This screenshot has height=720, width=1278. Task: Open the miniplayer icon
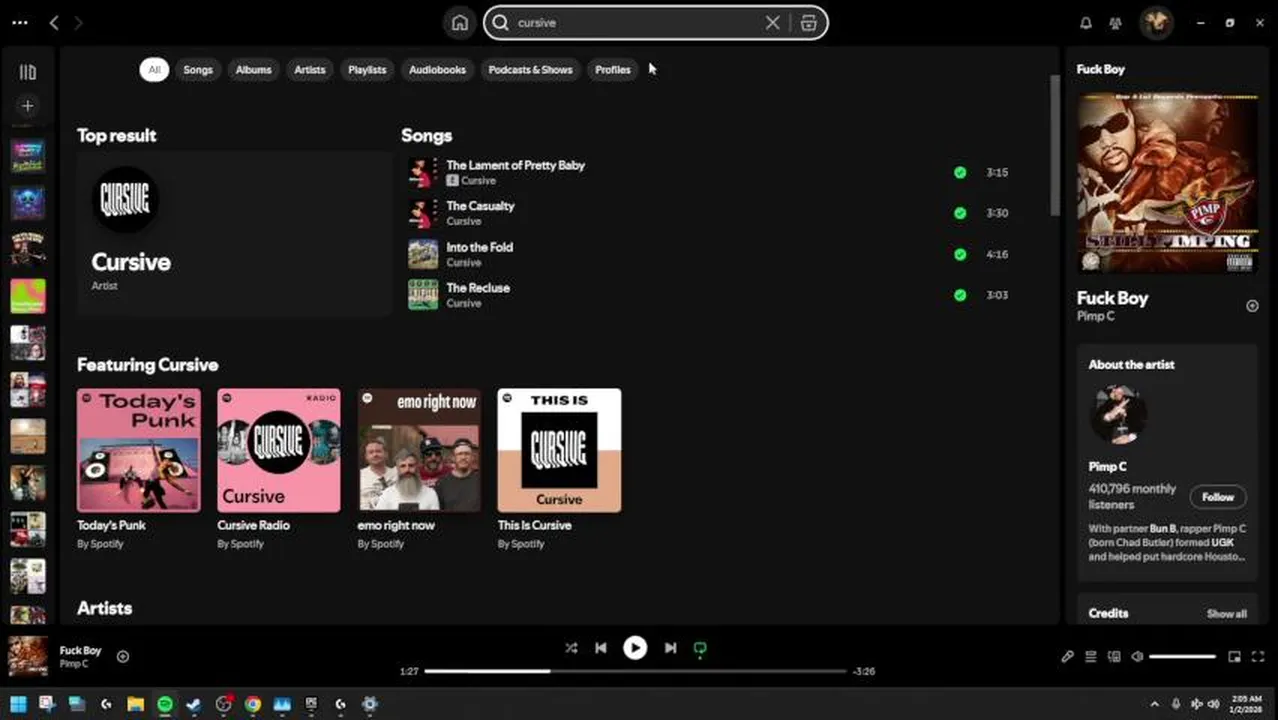coord(1235,657)
